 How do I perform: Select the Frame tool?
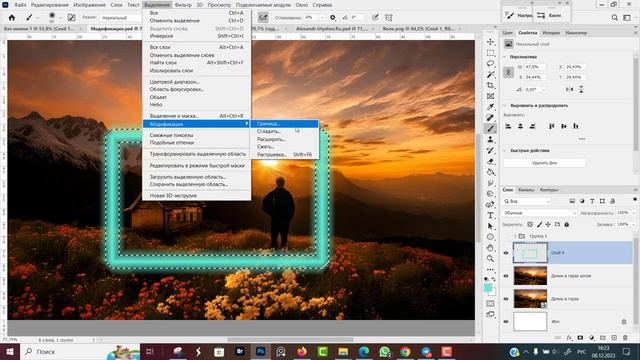tap(490, 96)
